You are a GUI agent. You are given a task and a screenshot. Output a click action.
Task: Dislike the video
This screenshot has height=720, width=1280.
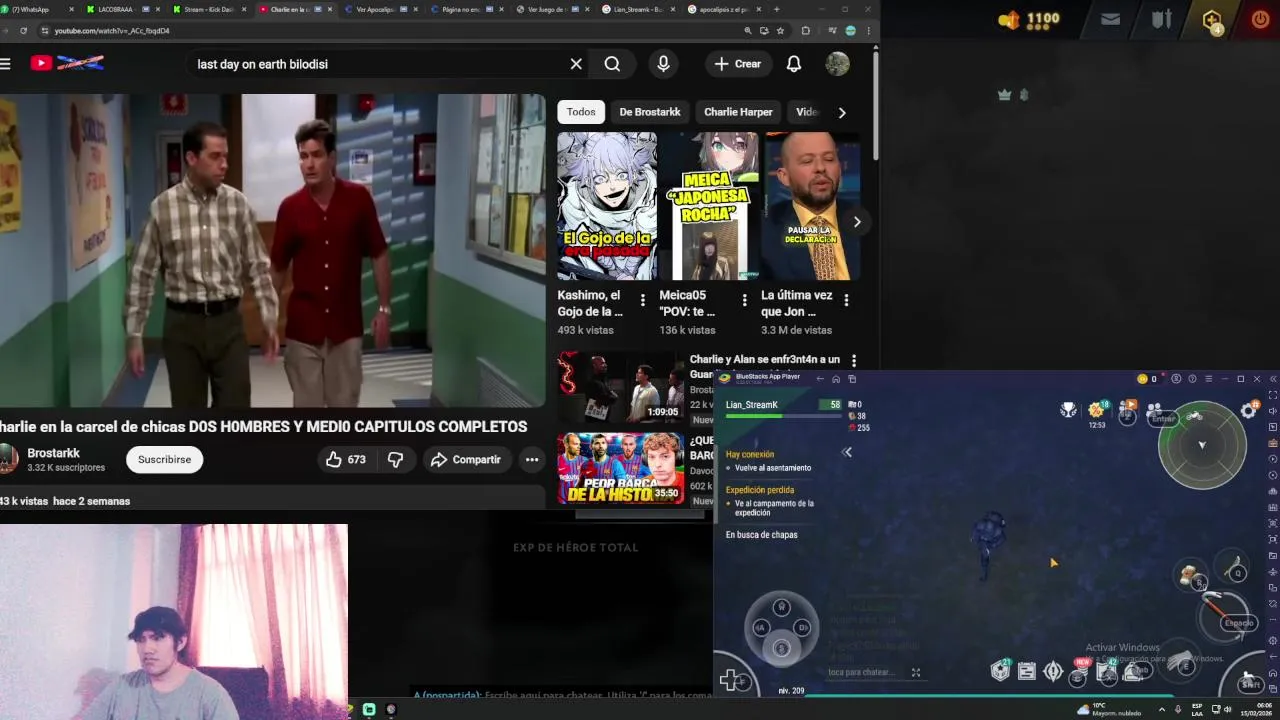(395, 459)
